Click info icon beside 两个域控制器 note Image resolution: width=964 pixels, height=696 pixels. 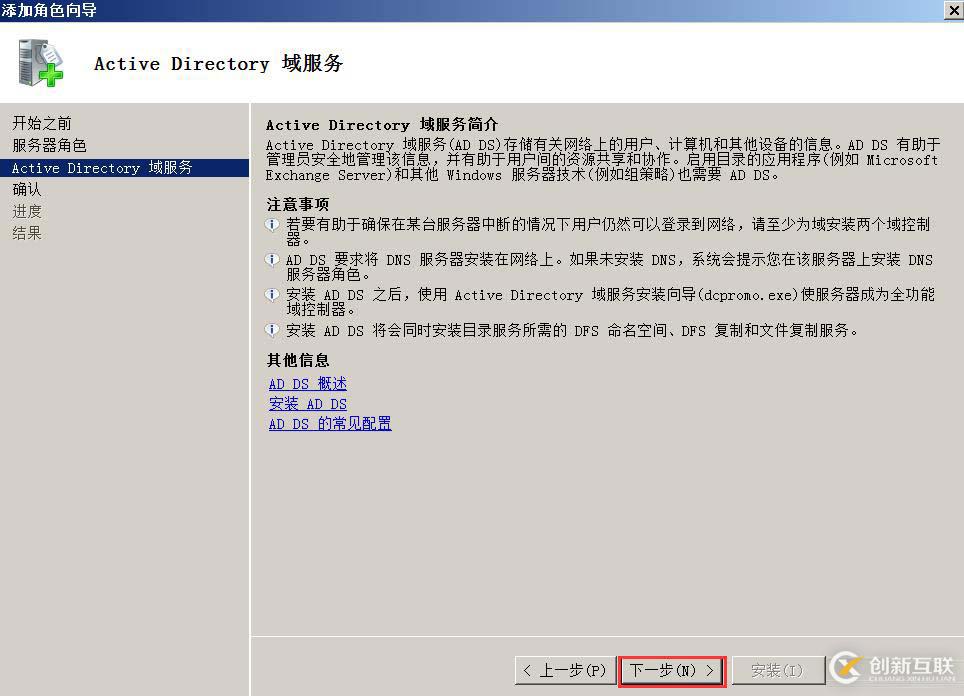272,224
